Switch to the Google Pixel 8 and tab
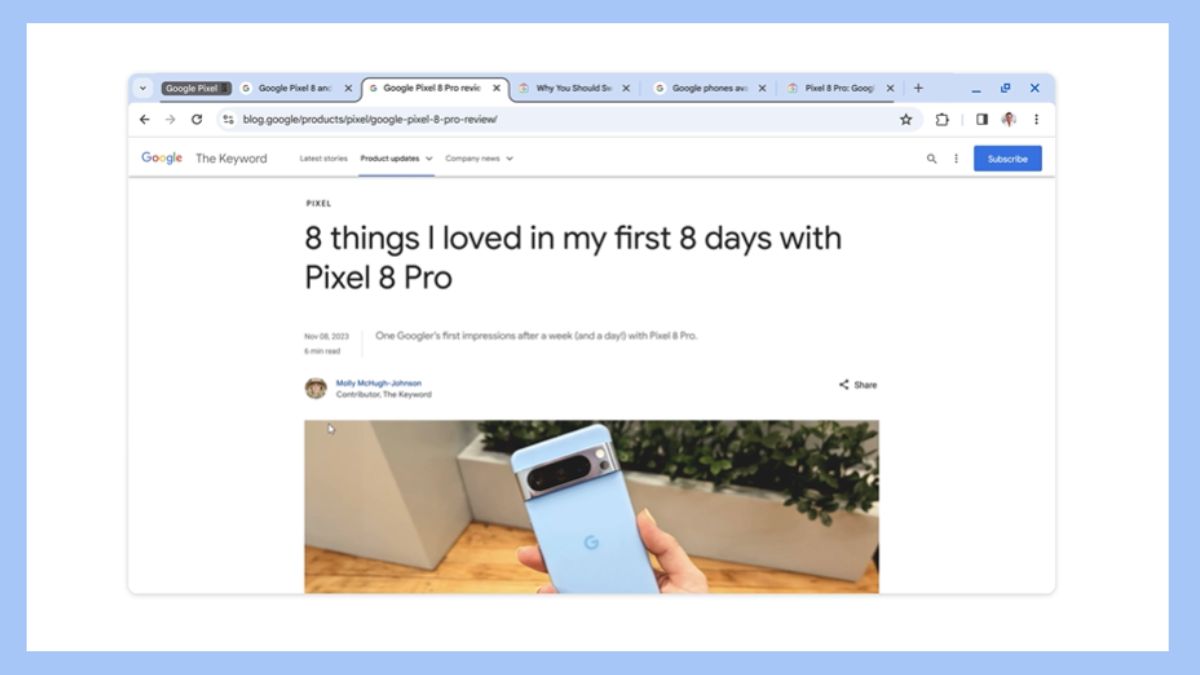1200x675 pixels. click(x=294, y=88)
